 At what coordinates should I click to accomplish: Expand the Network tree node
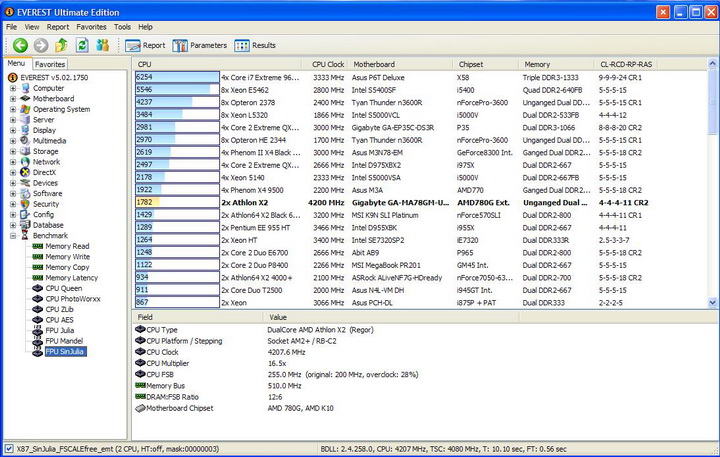coord(13,162)
